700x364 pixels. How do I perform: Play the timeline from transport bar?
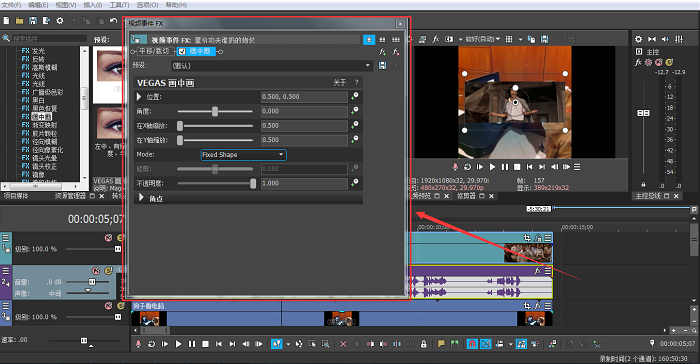(178, 344)
